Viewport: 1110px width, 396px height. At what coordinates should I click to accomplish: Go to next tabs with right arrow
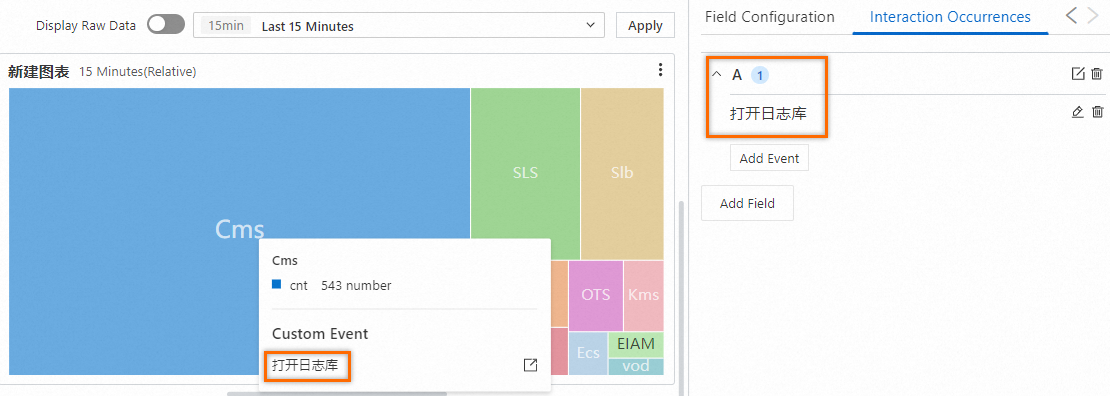(1093, 16)
